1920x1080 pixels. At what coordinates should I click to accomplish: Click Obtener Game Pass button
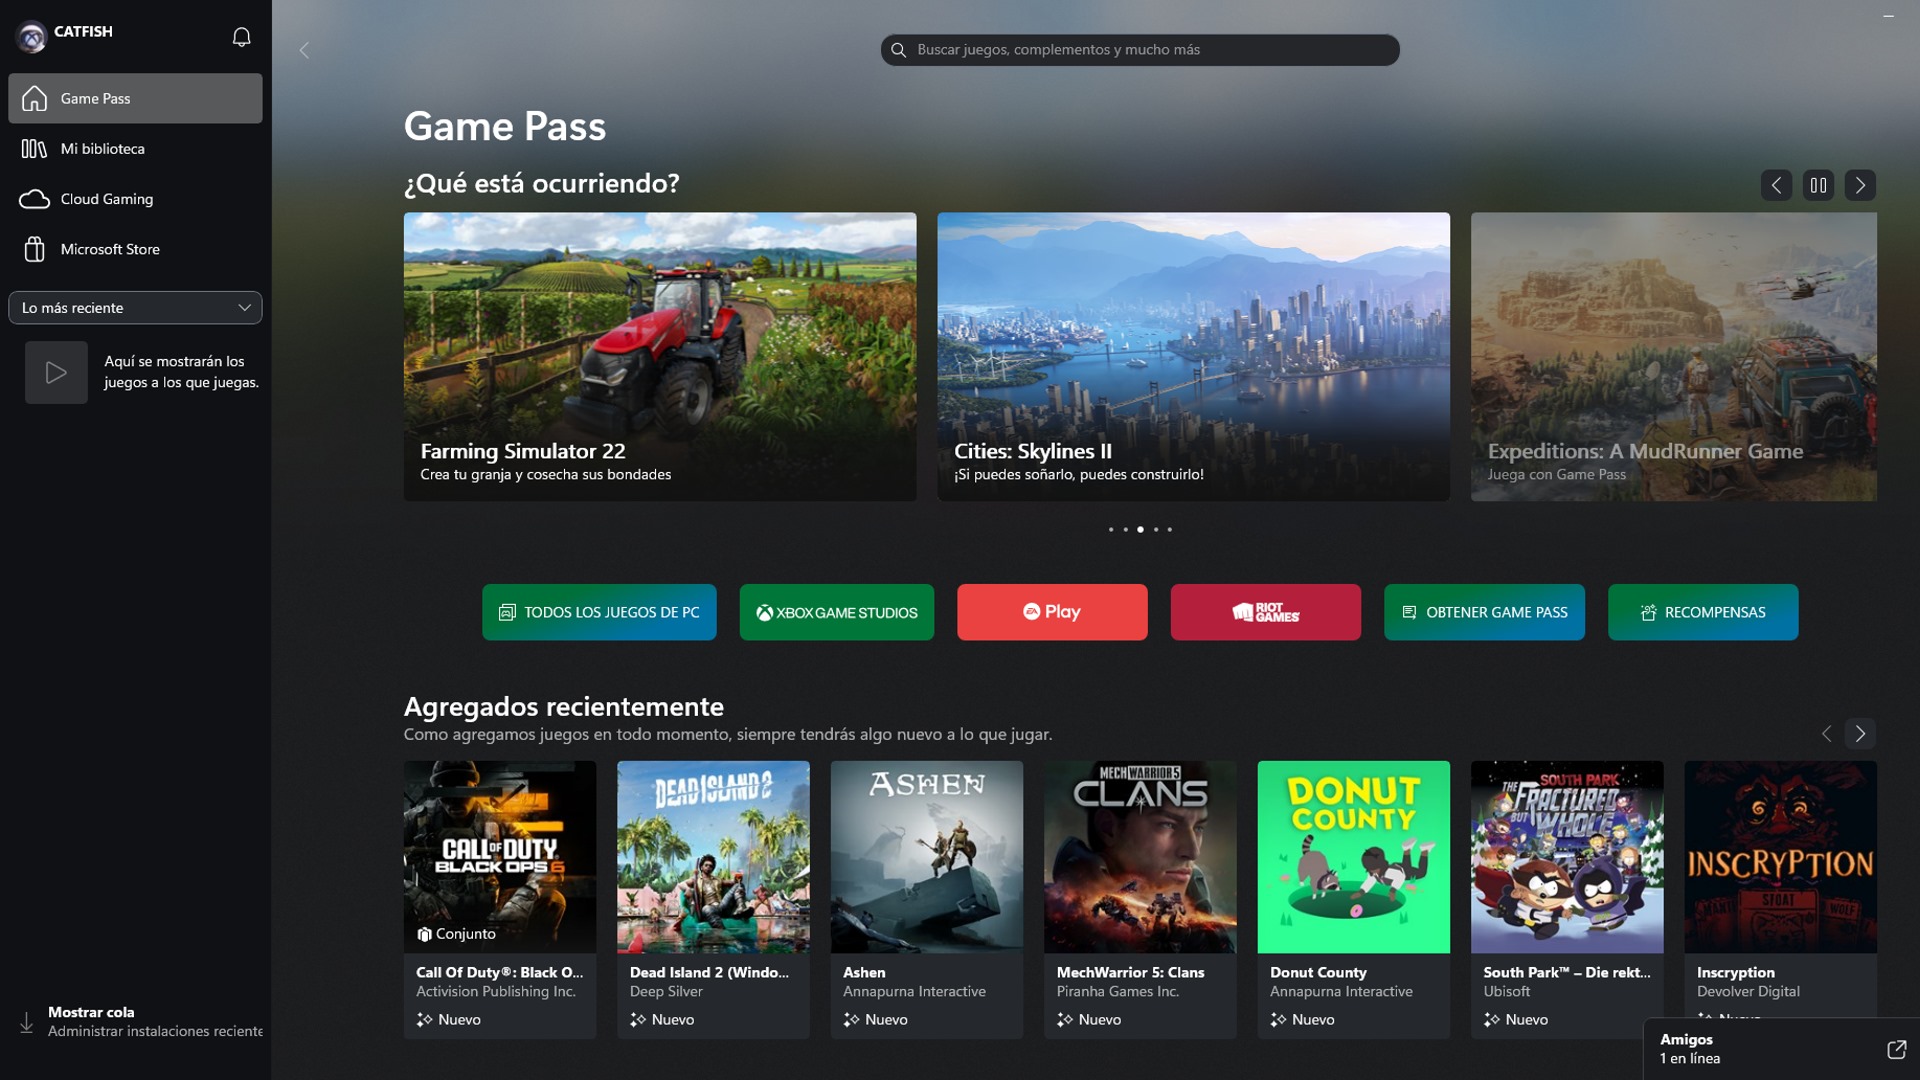click(x=1486, y=611)
